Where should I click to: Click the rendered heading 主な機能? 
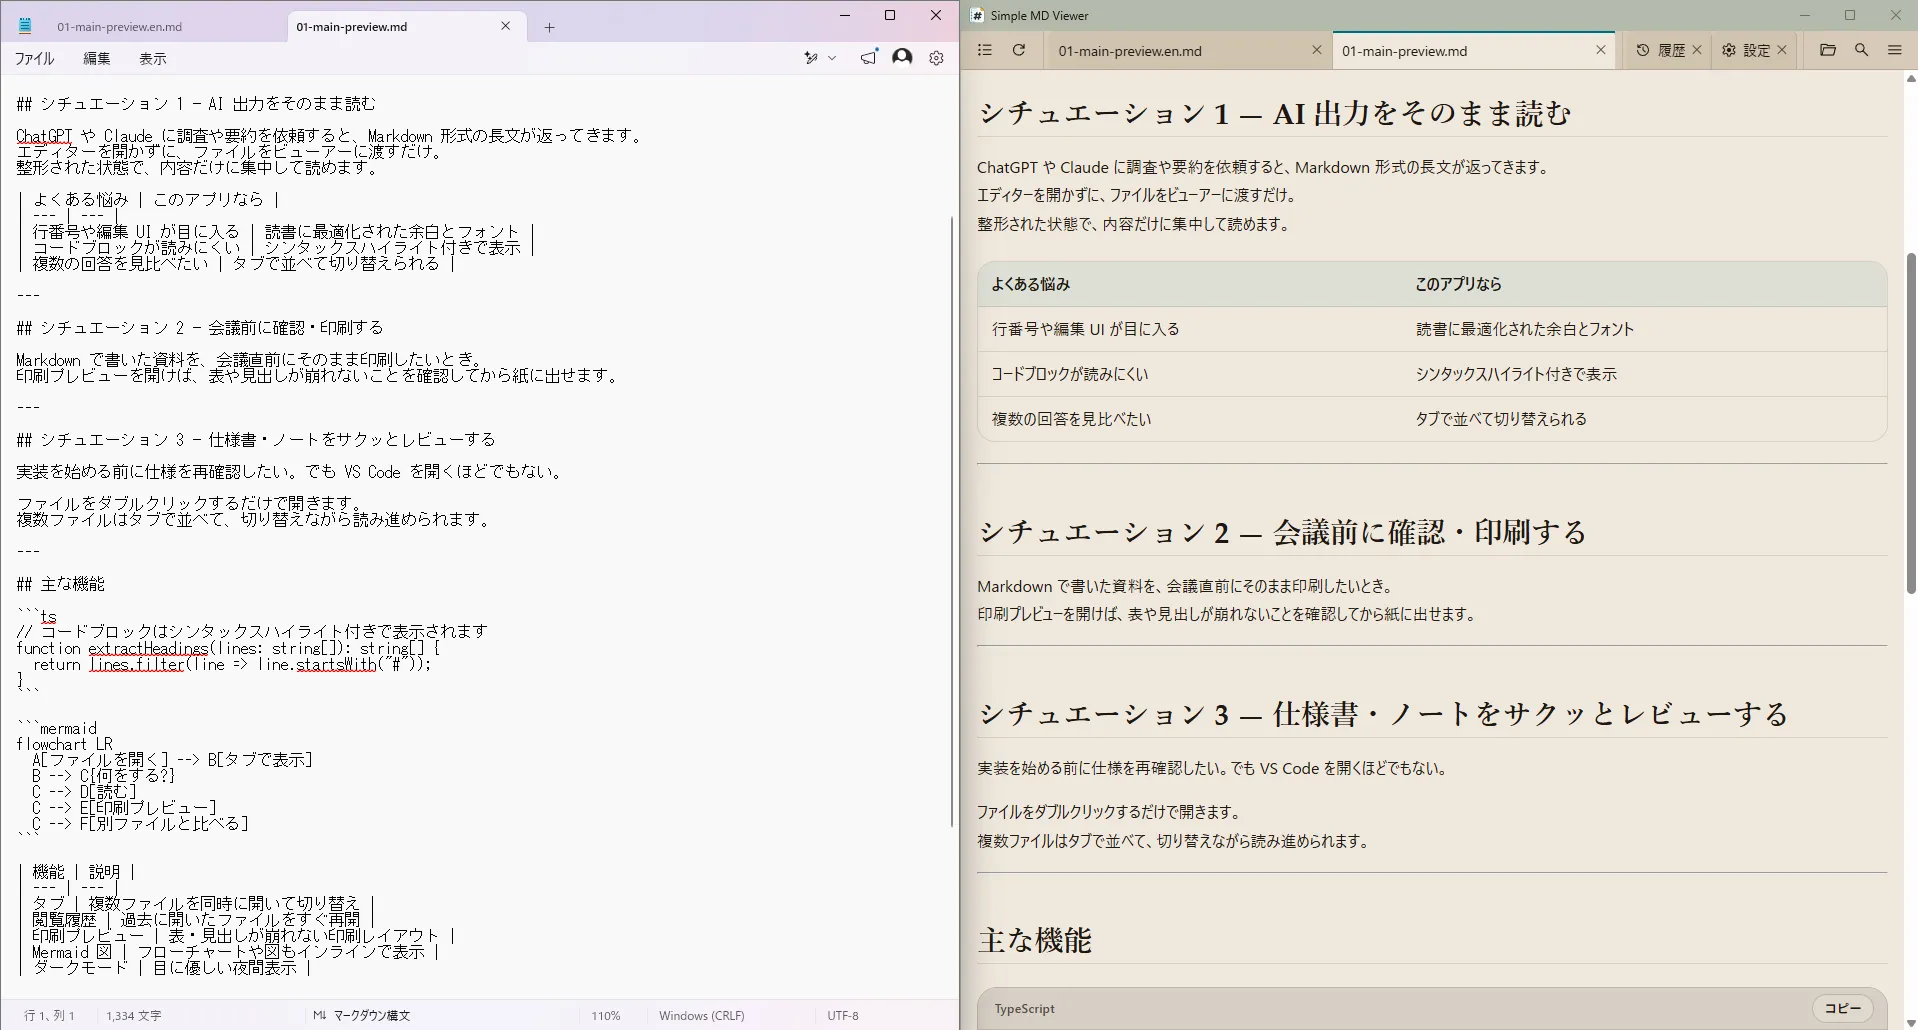tap(1035, 940)
